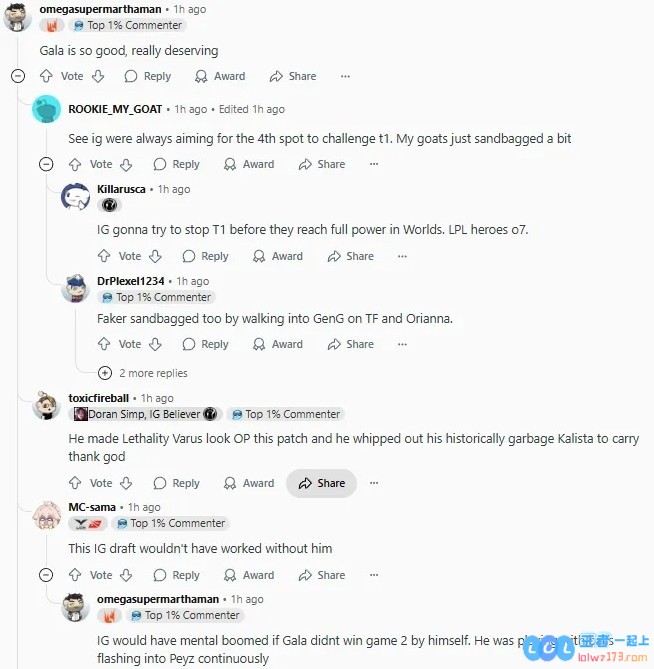654x669 pixels.
Task: Share toxicfireball's highlighted comment
Action: pyautogui.click(x=322, y=483)
